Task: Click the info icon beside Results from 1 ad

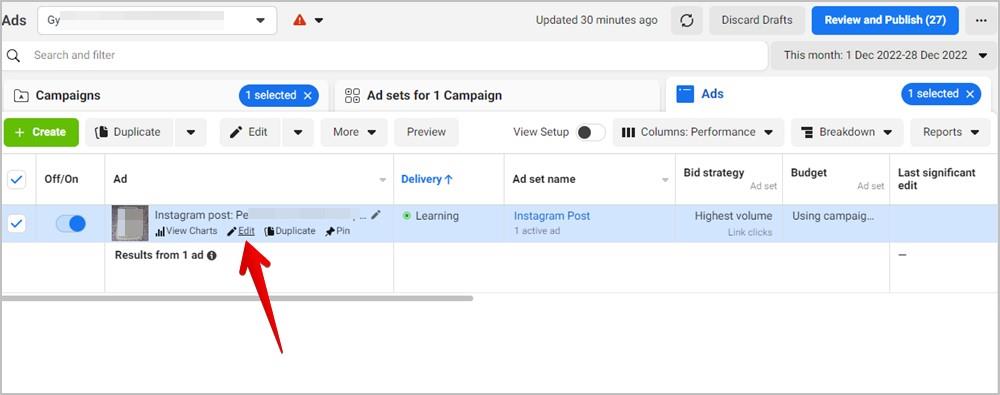Action: (x=211, y=255)
